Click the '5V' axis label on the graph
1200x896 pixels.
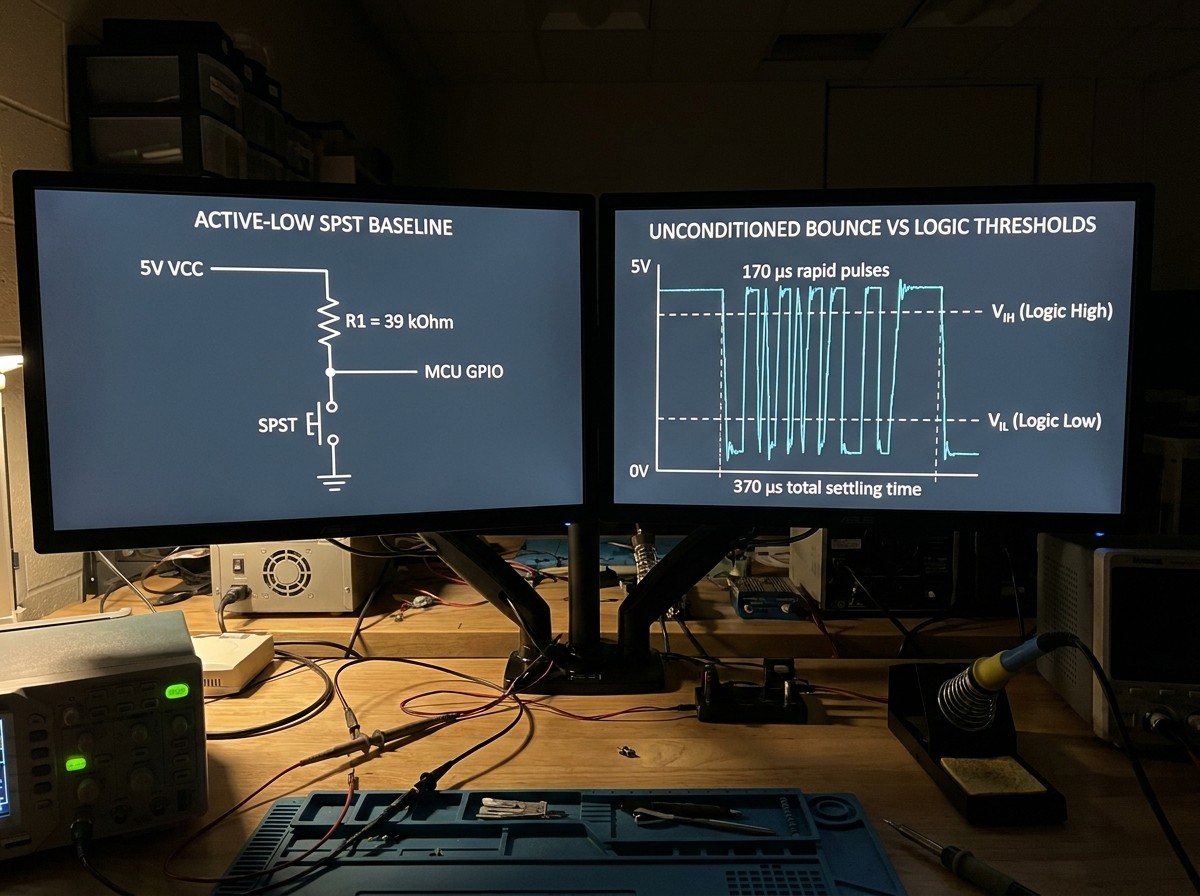coord(640,267)
